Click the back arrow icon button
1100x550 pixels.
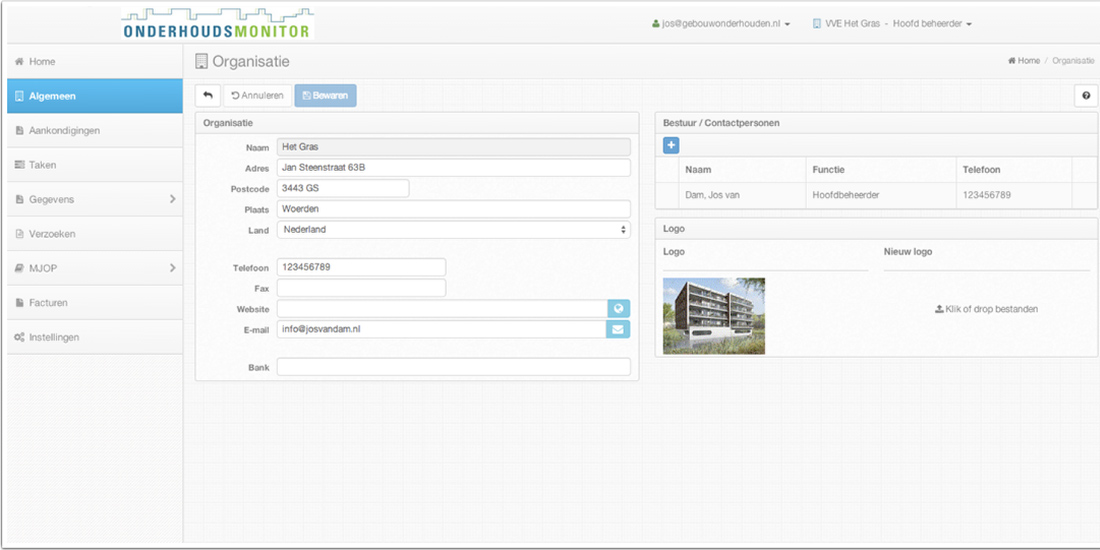(208, 96)
